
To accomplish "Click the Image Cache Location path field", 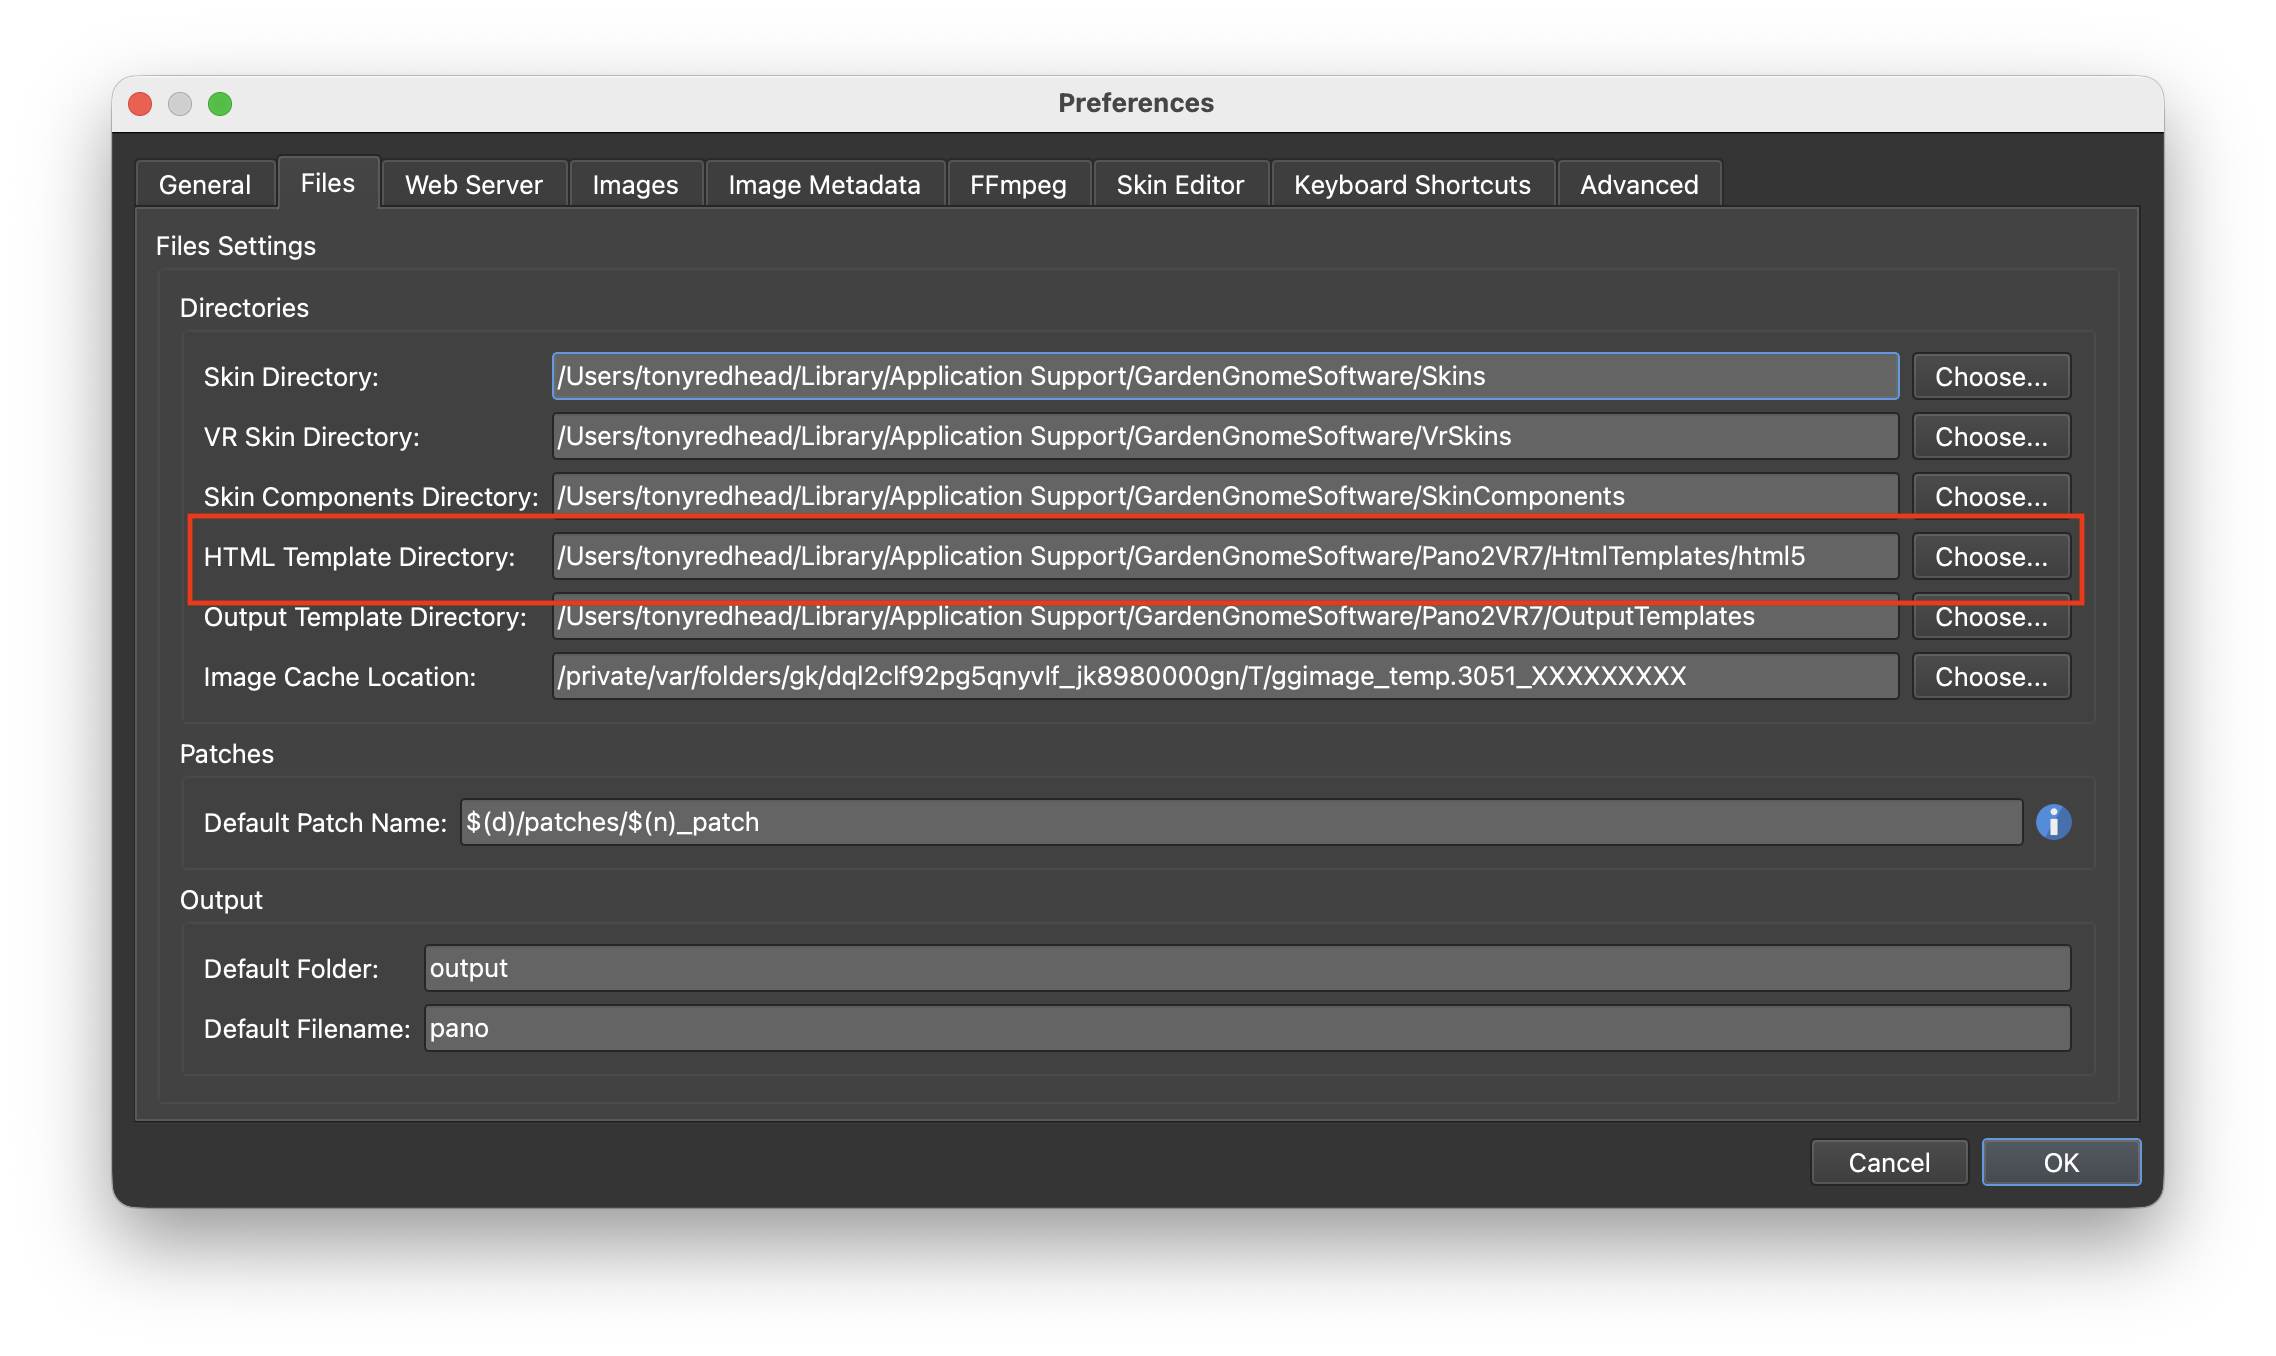I will 1224,677.
